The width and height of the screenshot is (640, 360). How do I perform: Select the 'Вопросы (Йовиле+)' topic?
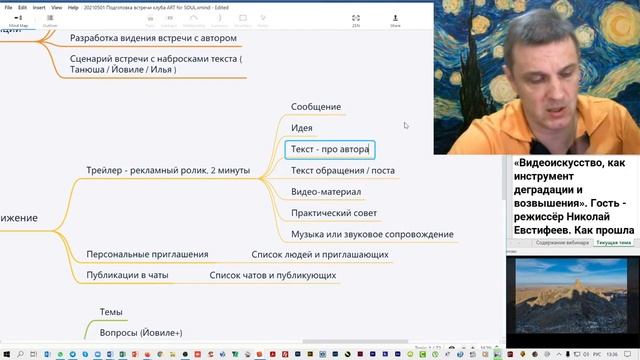[x=141, y=333]
